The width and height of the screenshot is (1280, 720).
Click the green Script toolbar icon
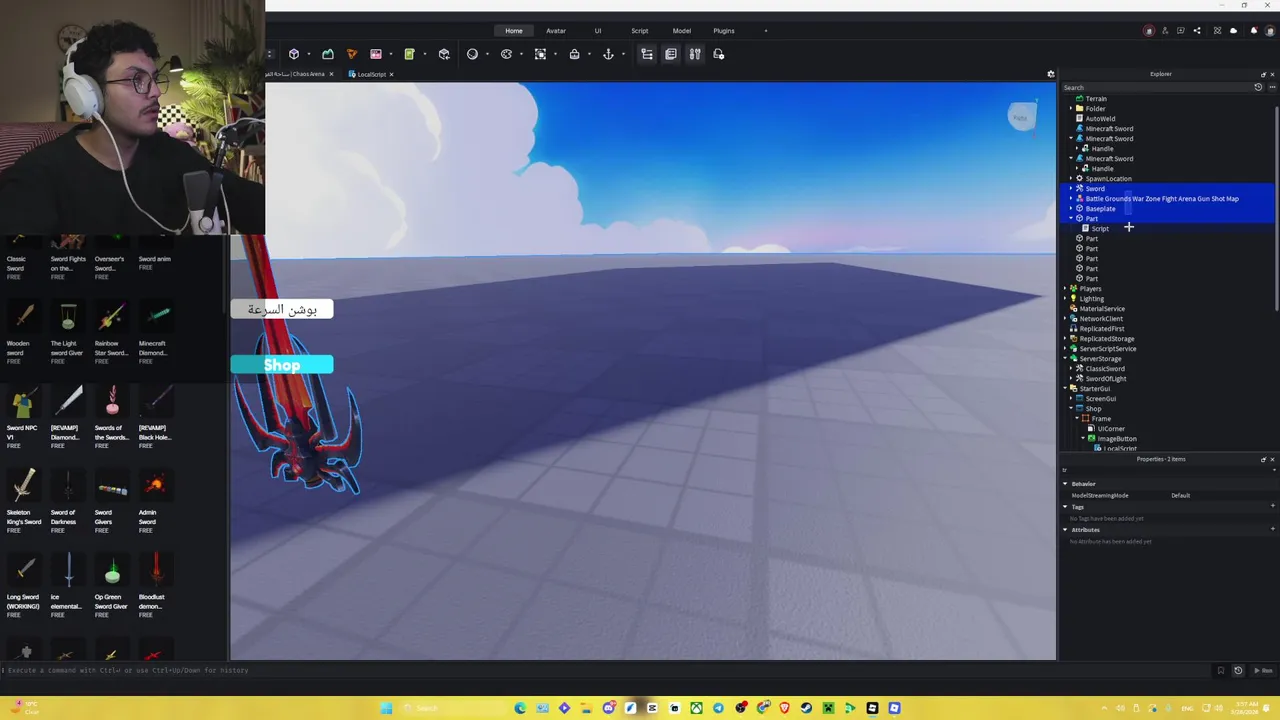(x=409, y=54)
